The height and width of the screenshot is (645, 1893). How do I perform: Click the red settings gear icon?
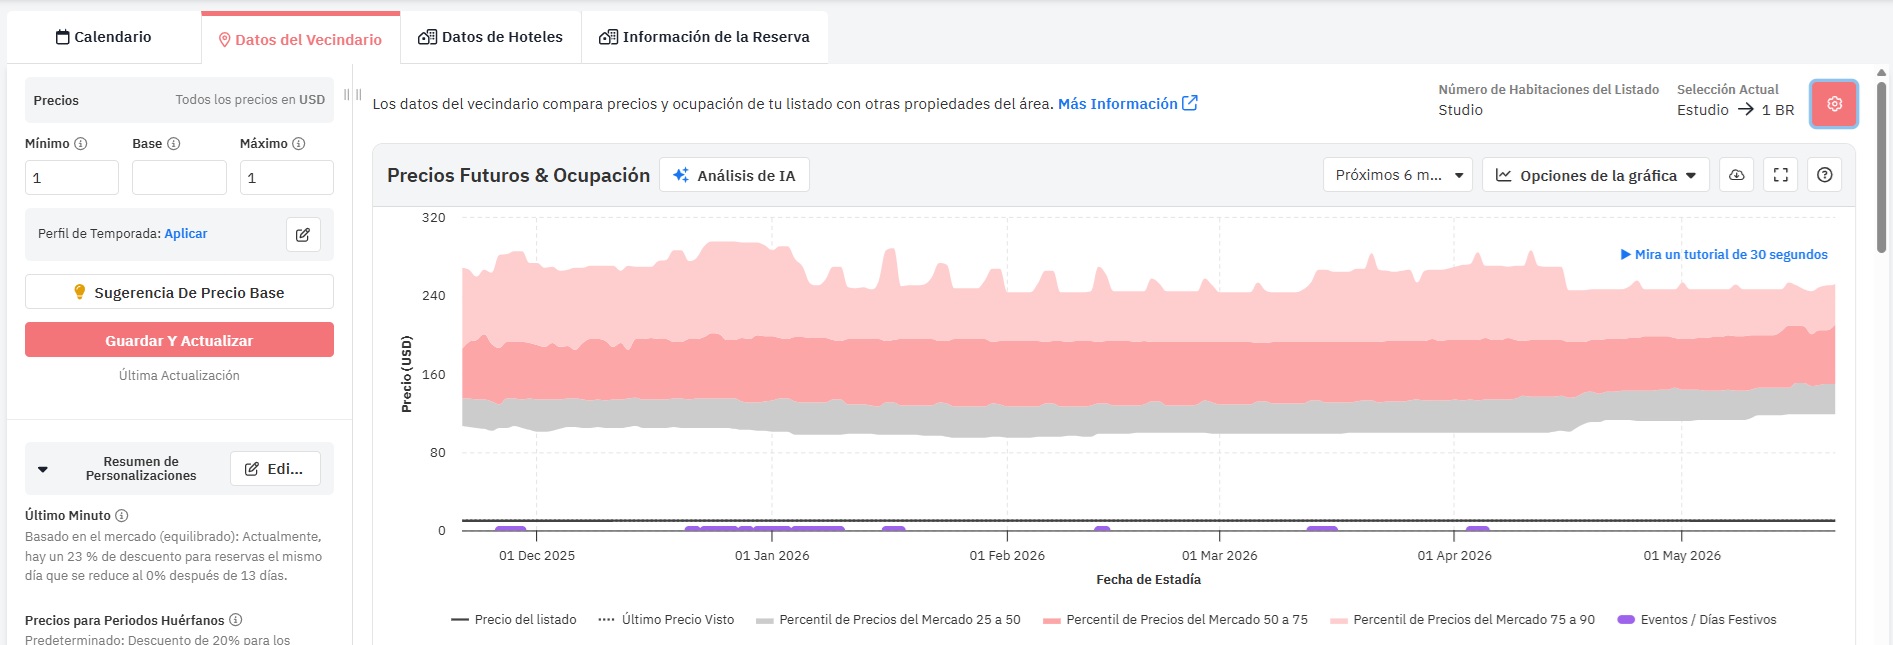(x=1834, y=104)
